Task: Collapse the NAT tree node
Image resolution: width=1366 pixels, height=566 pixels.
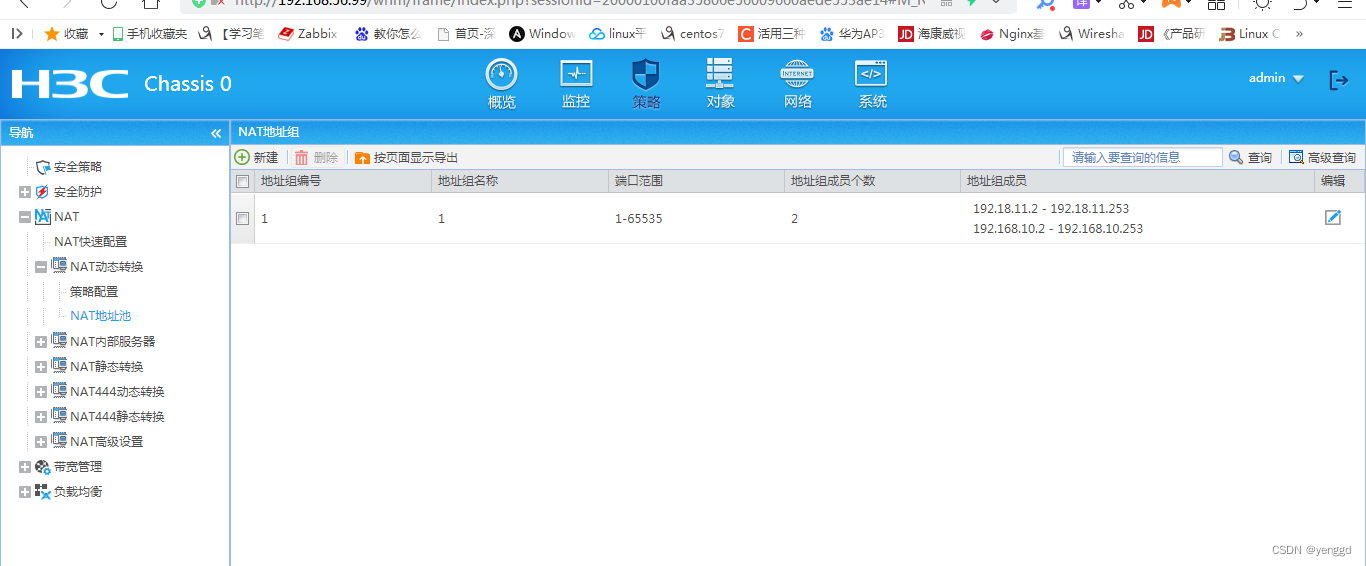Action: (25, 217)
